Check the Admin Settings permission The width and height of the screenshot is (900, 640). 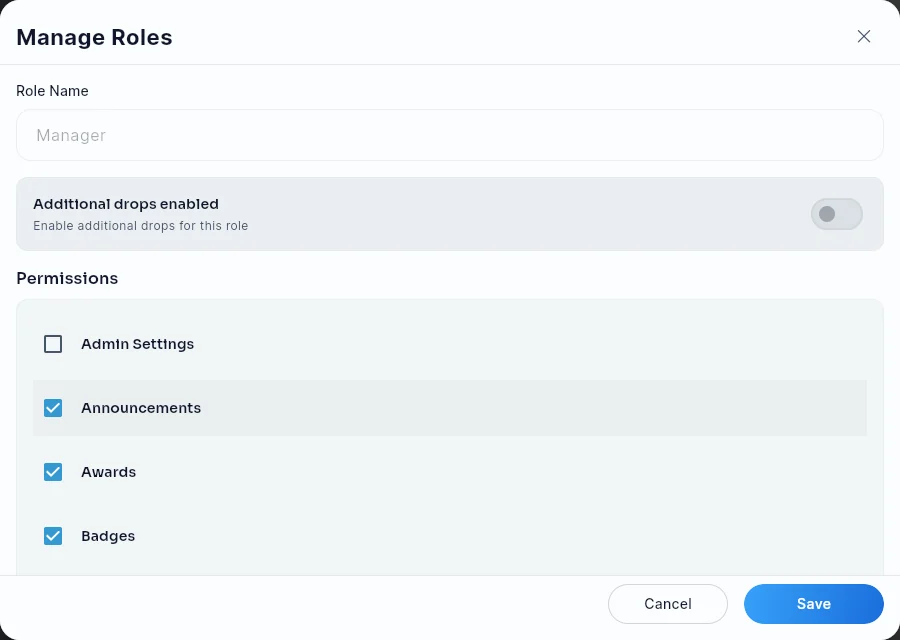pyautogui.click(x=53, y=344)
